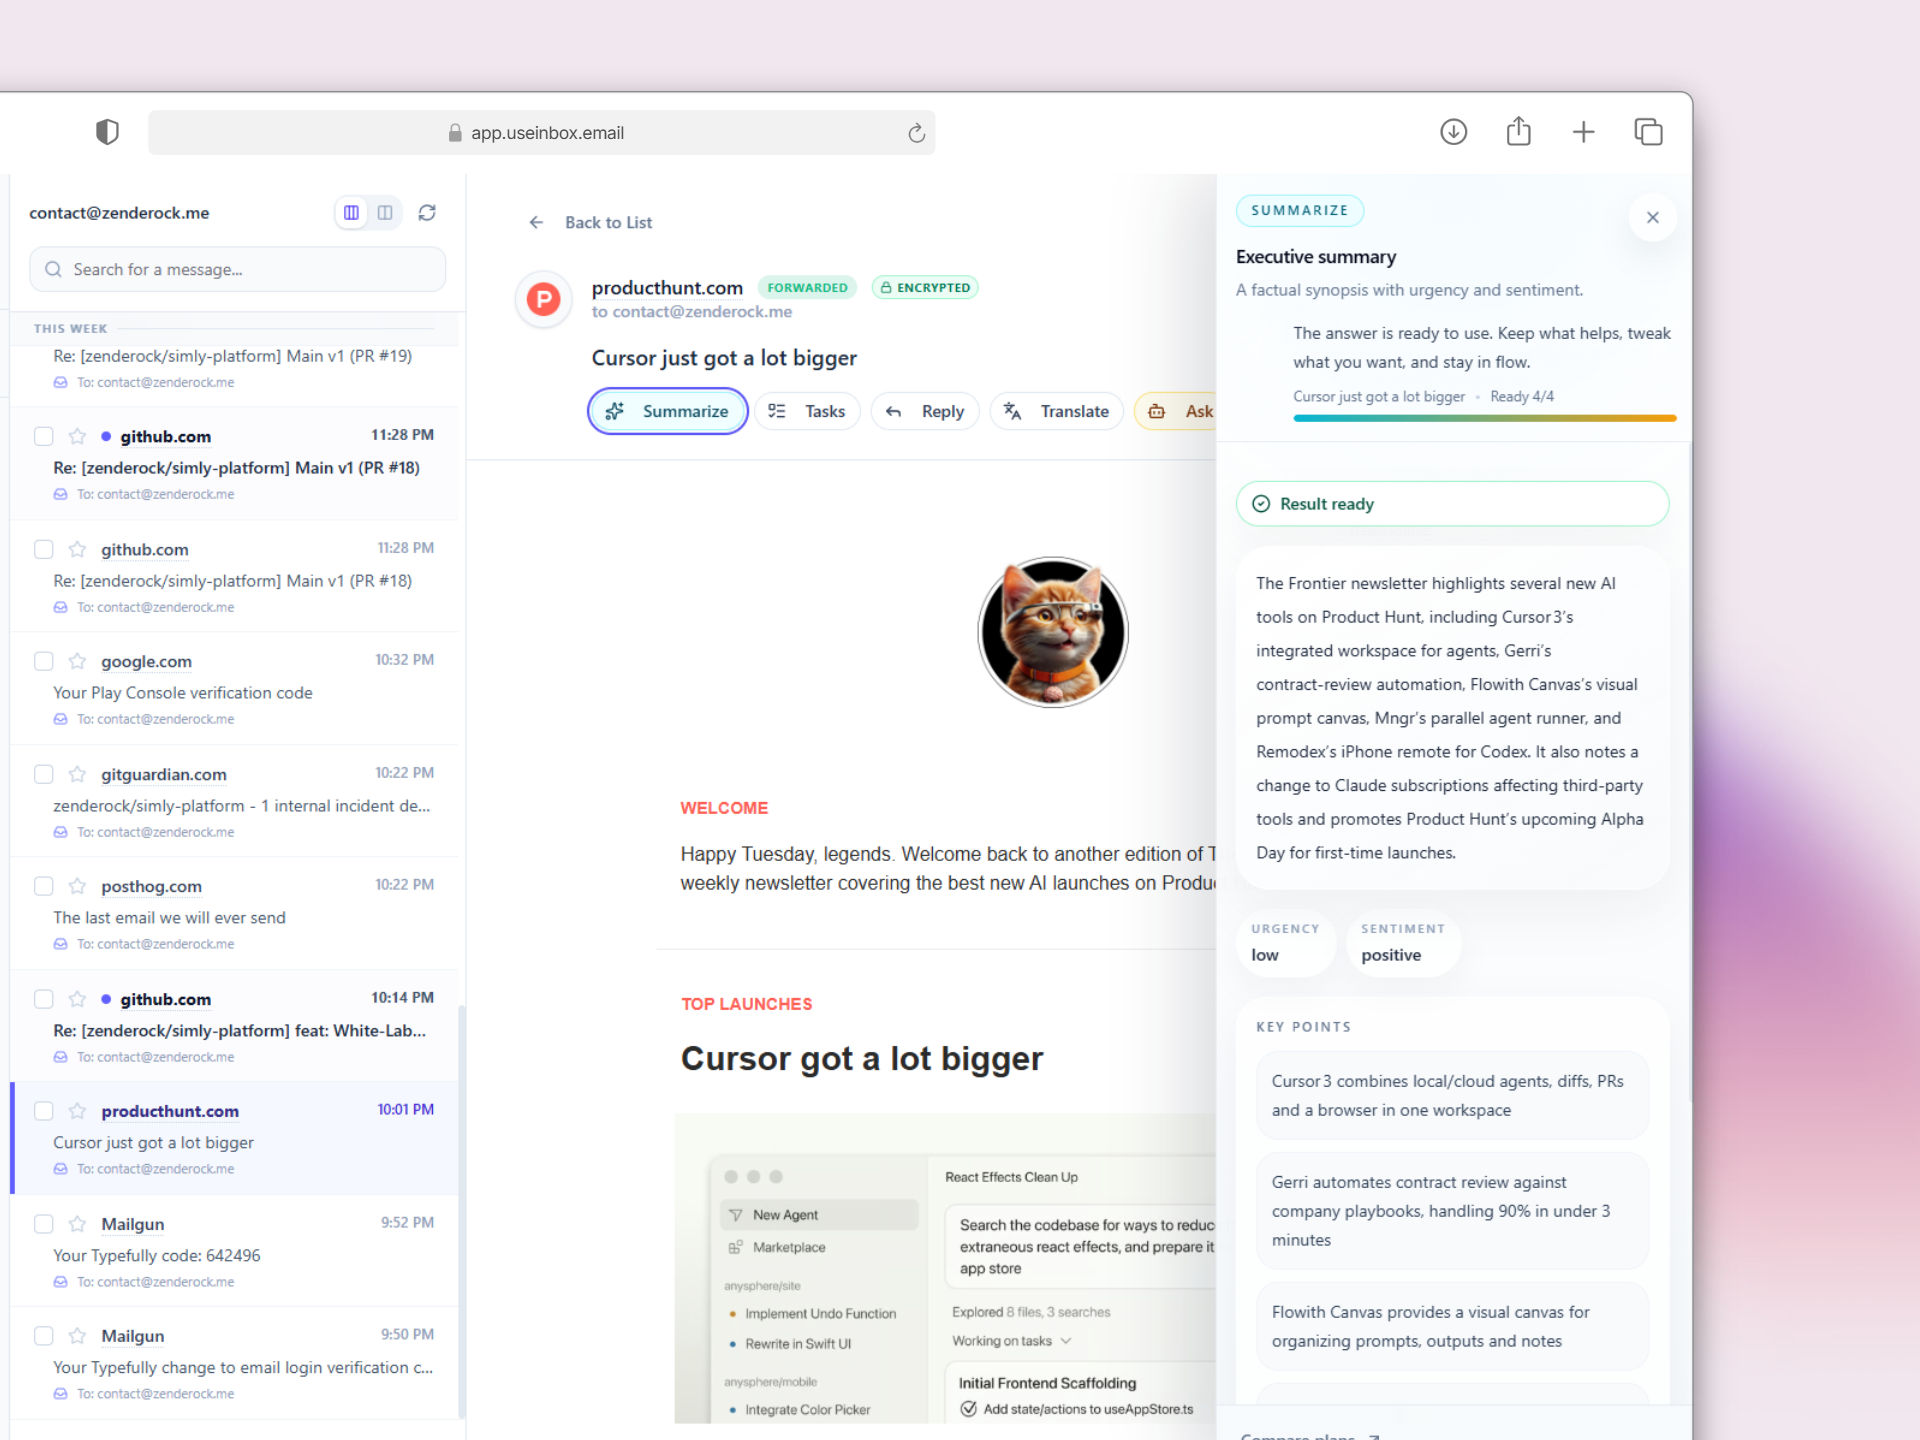Click the share icon in the browser toolbar
Image resolution: width=1920 pixels, height=1440 pixels.
[x=1518, y=131]
